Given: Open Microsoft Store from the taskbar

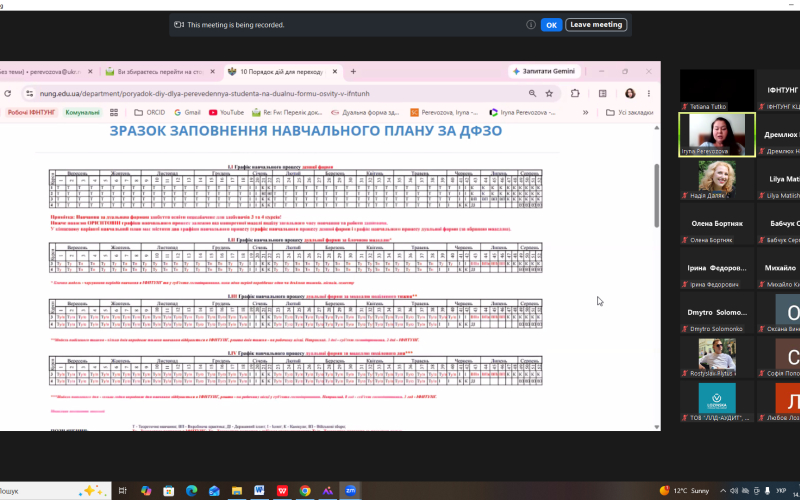Looking at the screenshot, I should (168, 491).
